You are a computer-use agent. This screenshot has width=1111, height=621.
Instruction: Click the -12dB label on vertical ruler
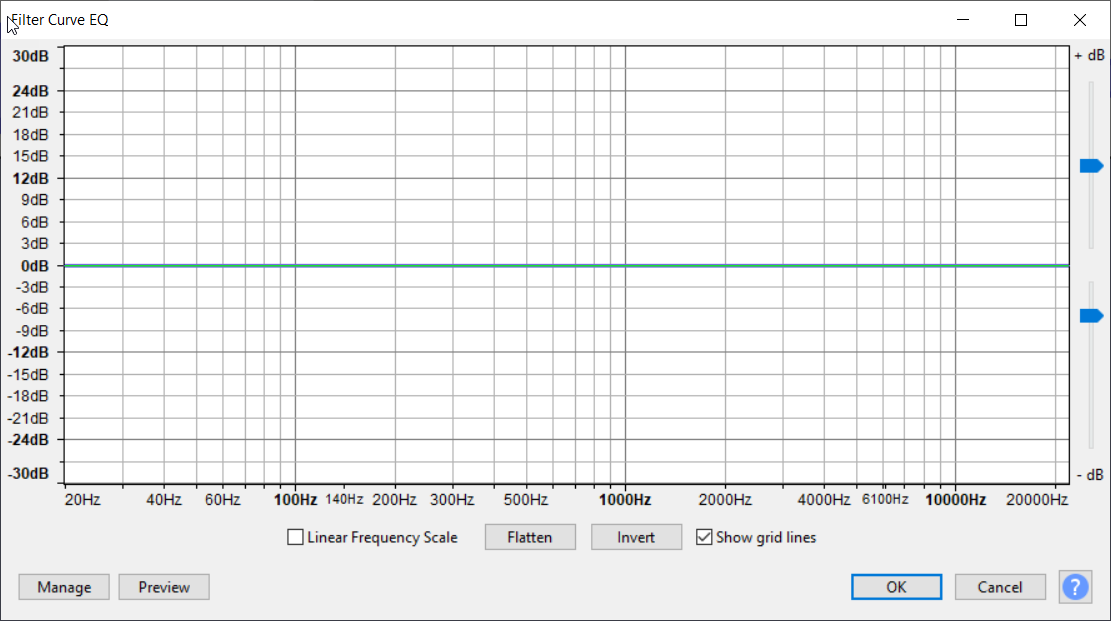(x=28, y=352)
